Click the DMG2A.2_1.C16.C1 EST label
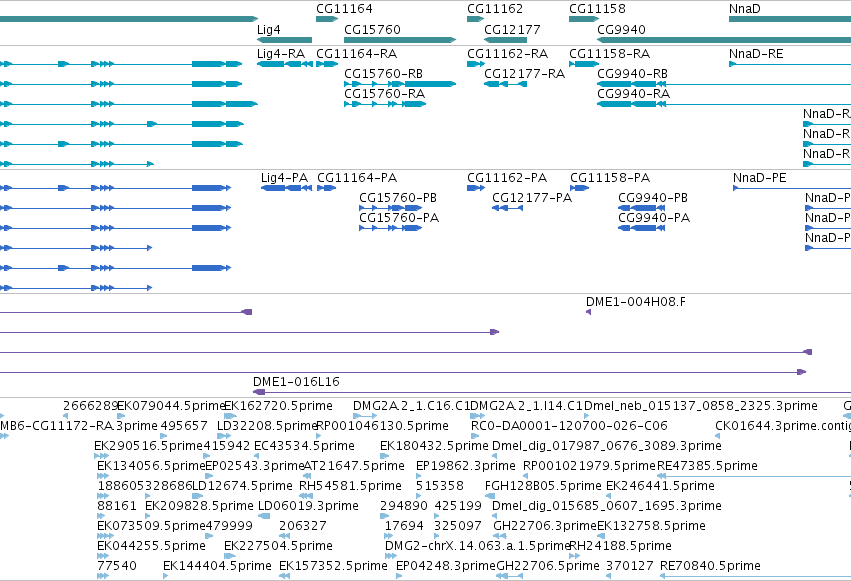This screenshot has width=851, height=581. 411,406
